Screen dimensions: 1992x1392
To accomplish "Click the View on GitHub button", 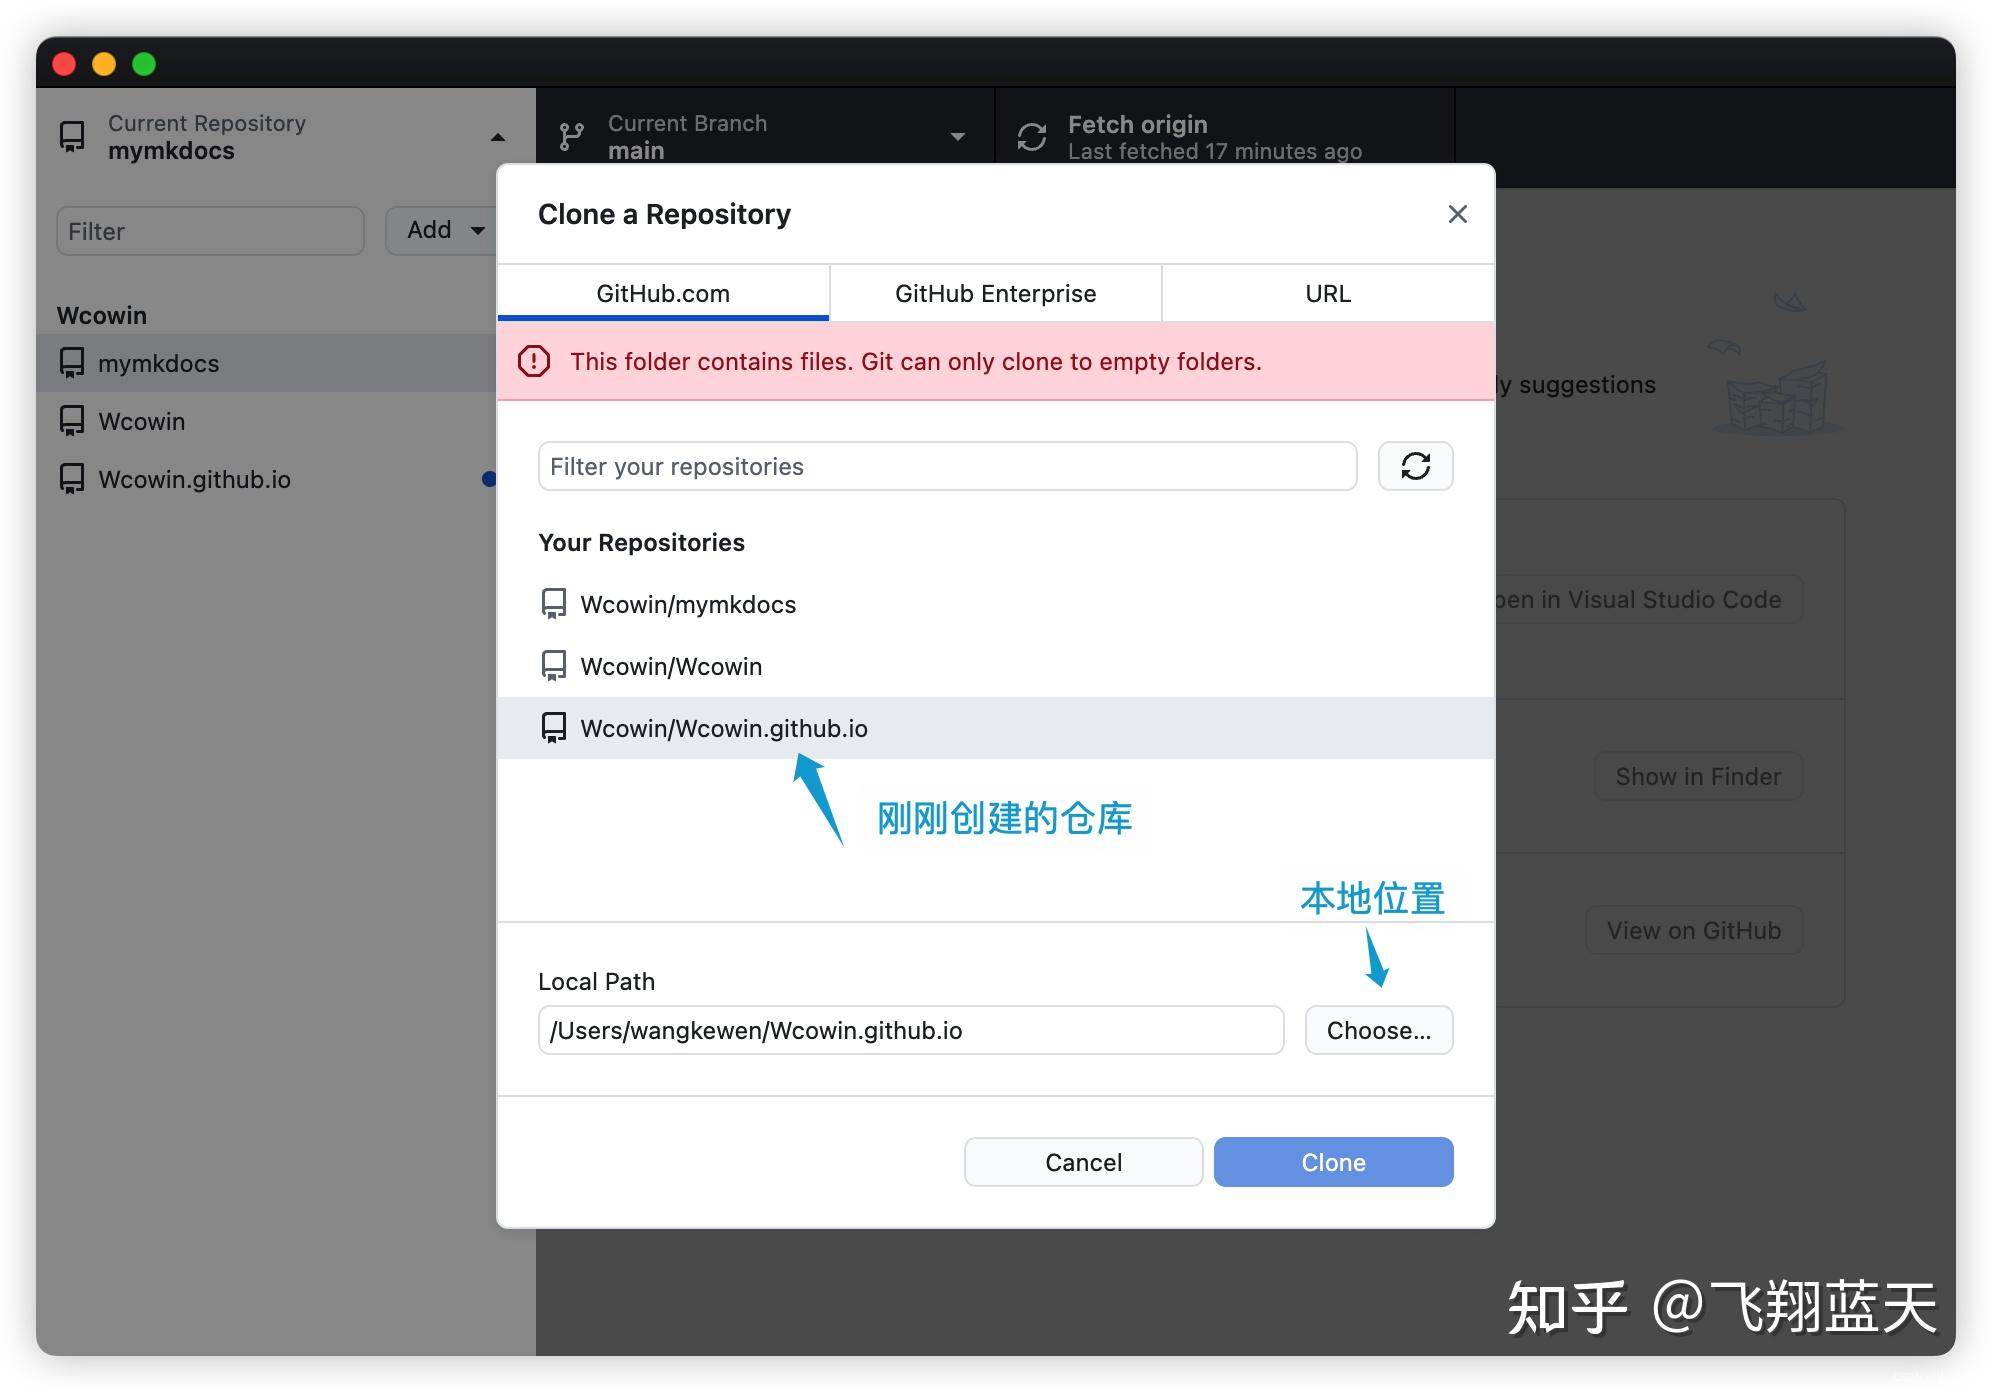I will (1693, 929).
